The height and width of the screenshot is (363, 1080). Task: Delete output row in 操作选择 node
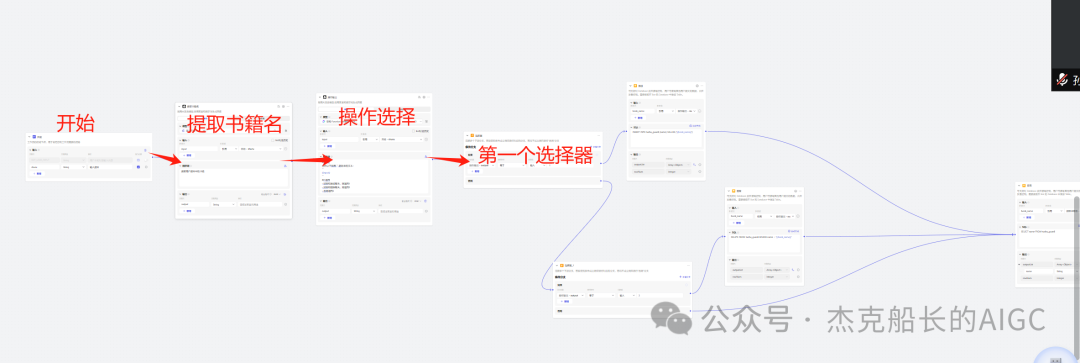426,211
